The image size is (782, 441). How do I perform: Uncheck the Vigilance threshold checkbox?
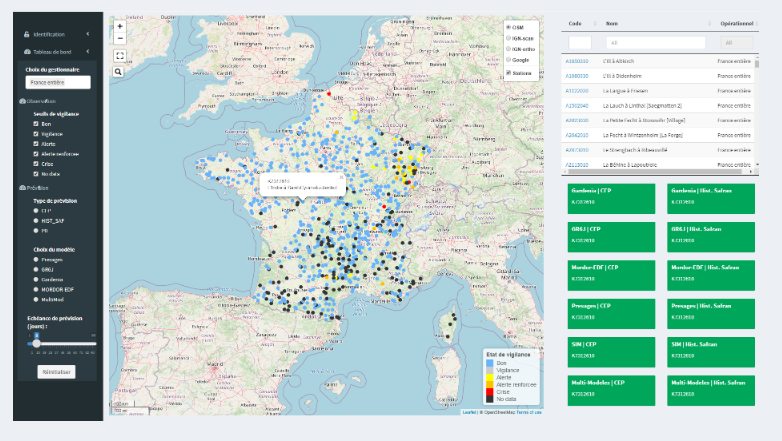pyautogui.click(x=36, y=134)
